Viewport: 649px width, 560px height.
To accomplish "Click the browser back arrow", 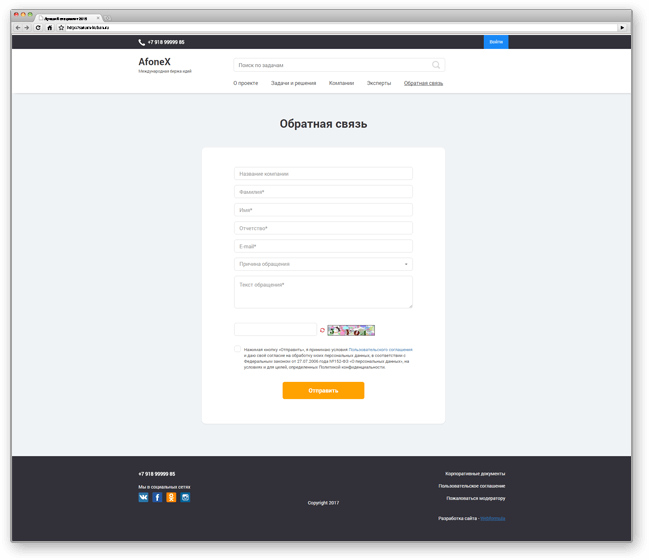I will point(17,28).
